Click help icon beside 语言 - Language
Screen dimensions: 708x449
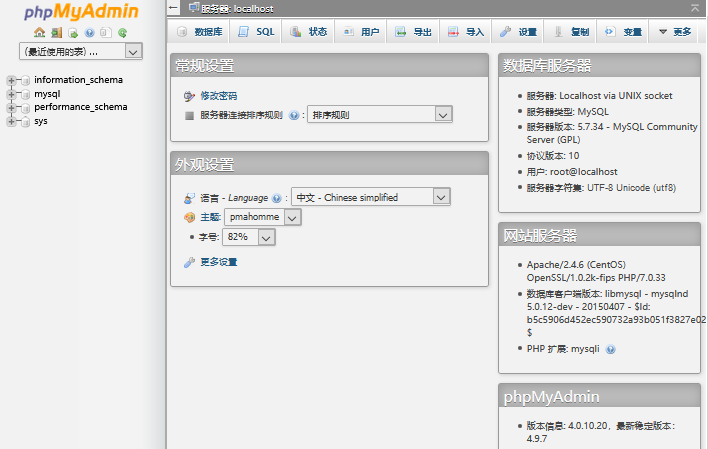(x=277, y=198)
